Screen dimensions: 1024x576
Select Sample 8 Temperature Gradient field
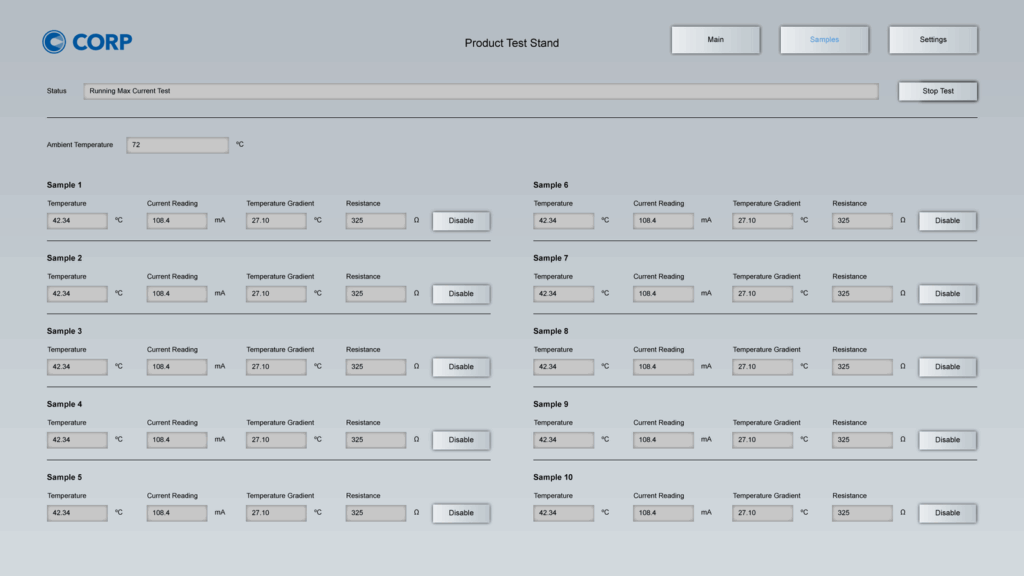click(x=763, y=367)
